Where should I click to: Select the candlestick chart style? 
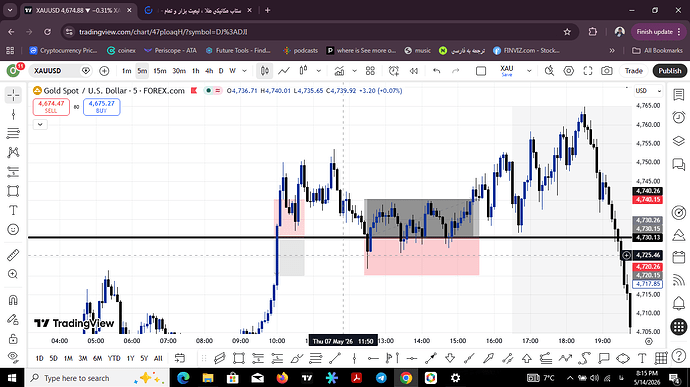pos(265,71)
